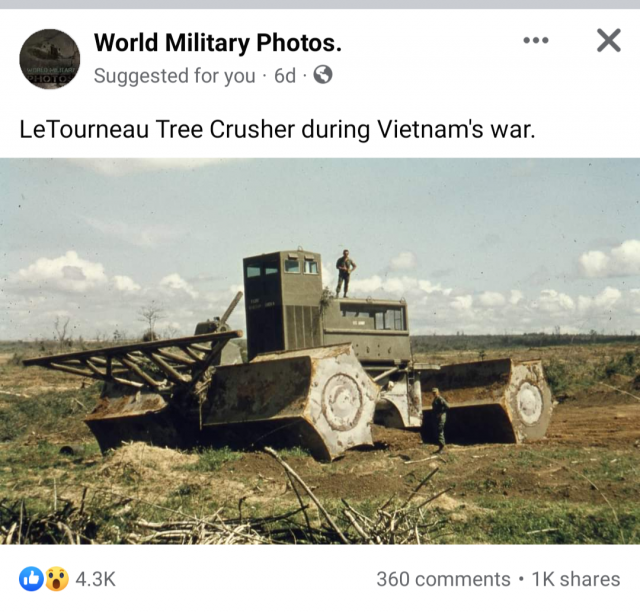
Task: Open the three-dots post options menu
Action: 536,40
